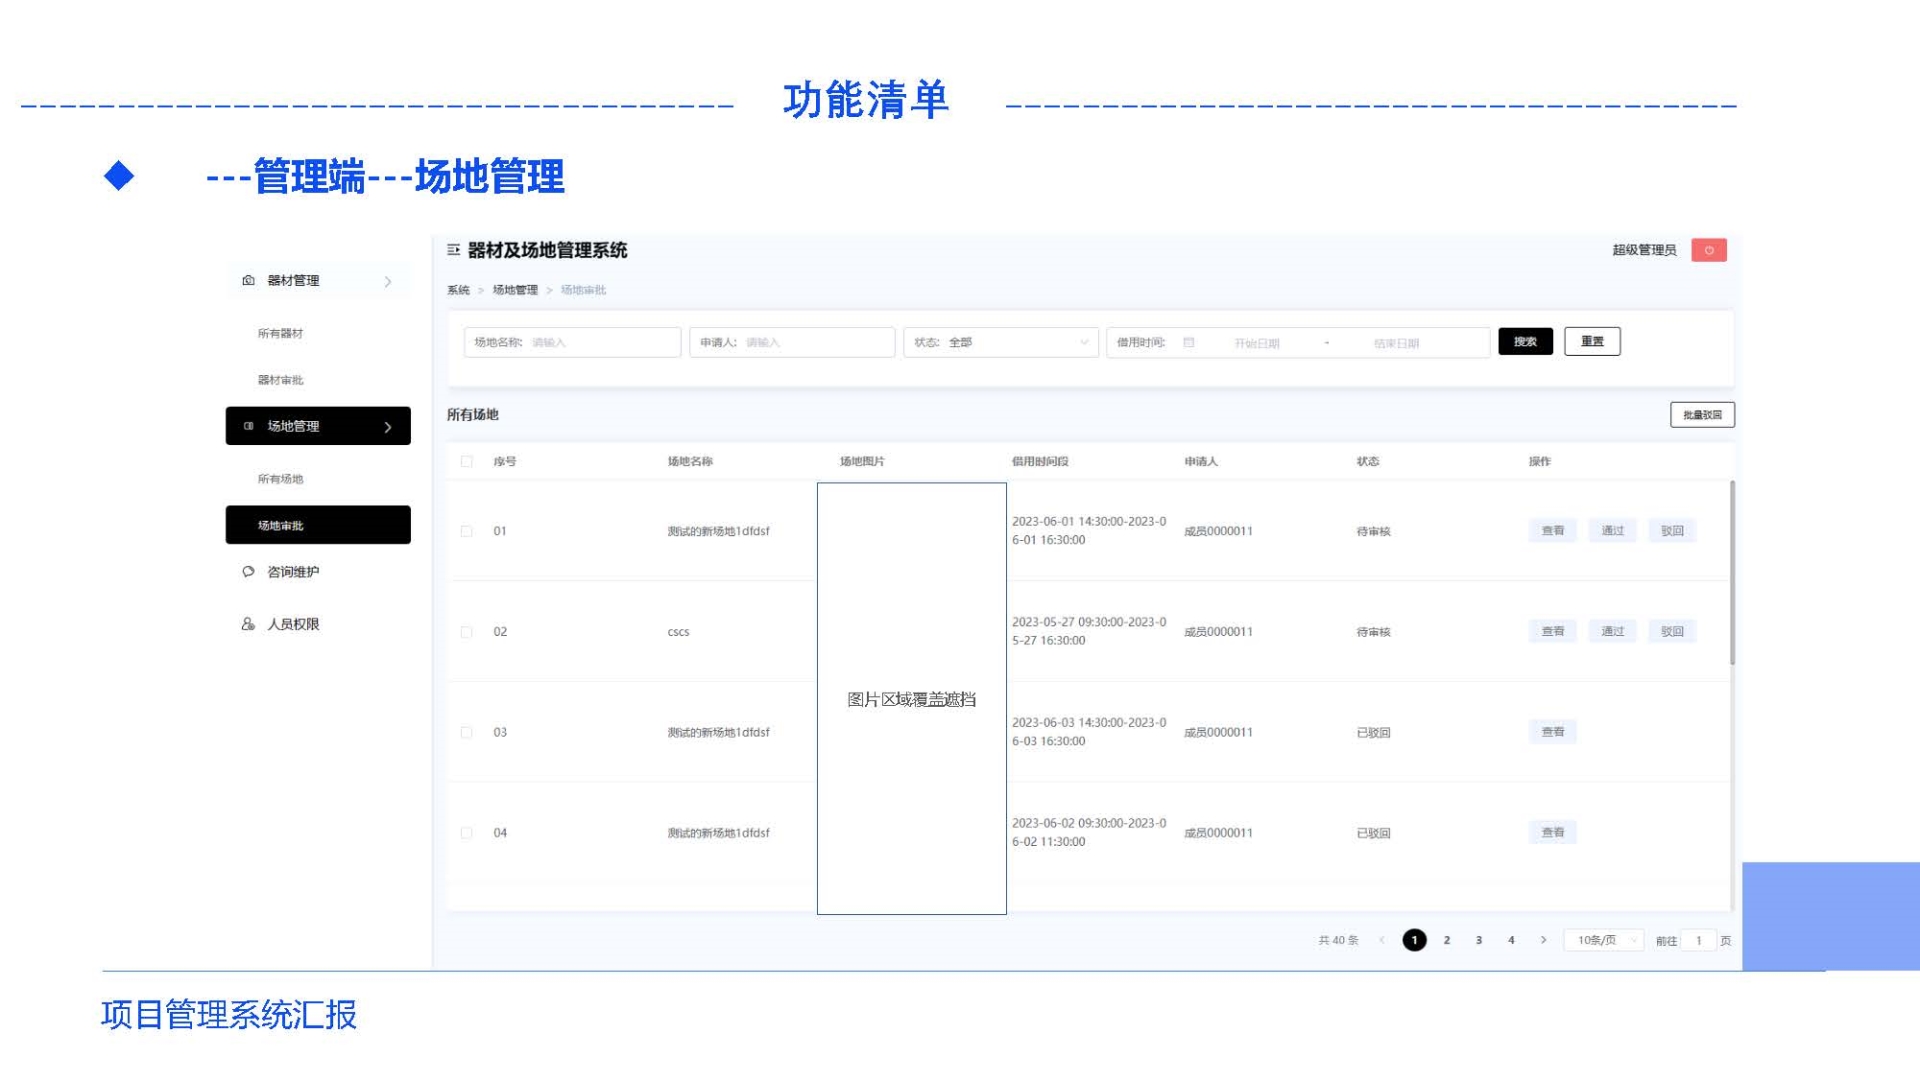Open 所有场地 in the sidebar
1920x1080 pixels.
280,479
